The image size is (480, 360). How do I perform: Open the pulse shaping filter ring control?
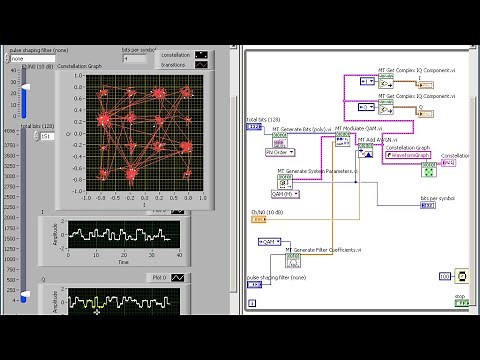(32, 59)
